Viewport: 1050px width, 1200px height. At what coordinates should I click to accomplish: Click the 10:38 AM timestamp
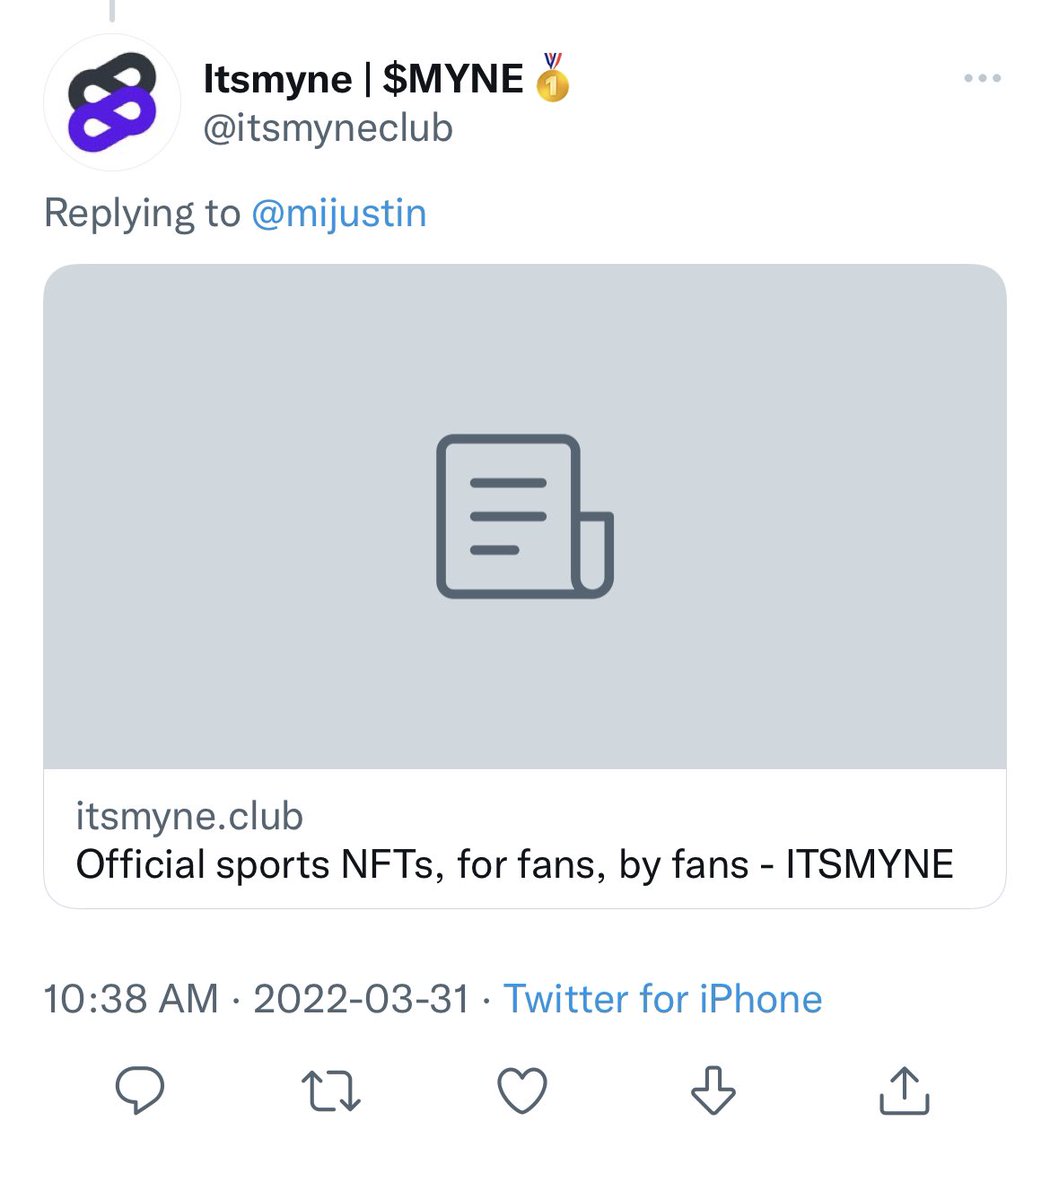coord(131,999)
